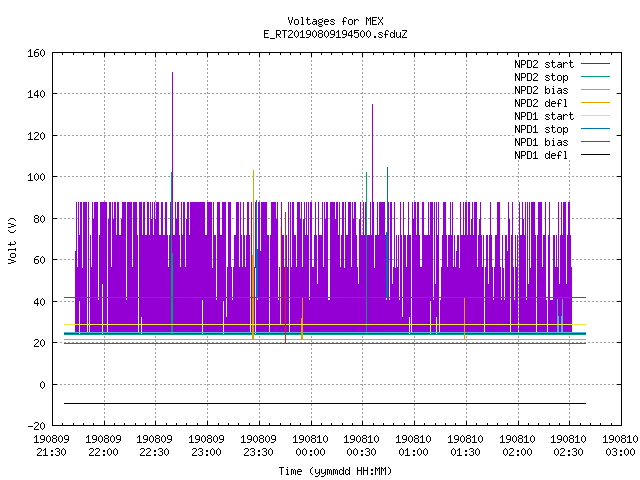Click the 'NPD2 bias' legend label
640x480 pixels.
click(541, 90)
